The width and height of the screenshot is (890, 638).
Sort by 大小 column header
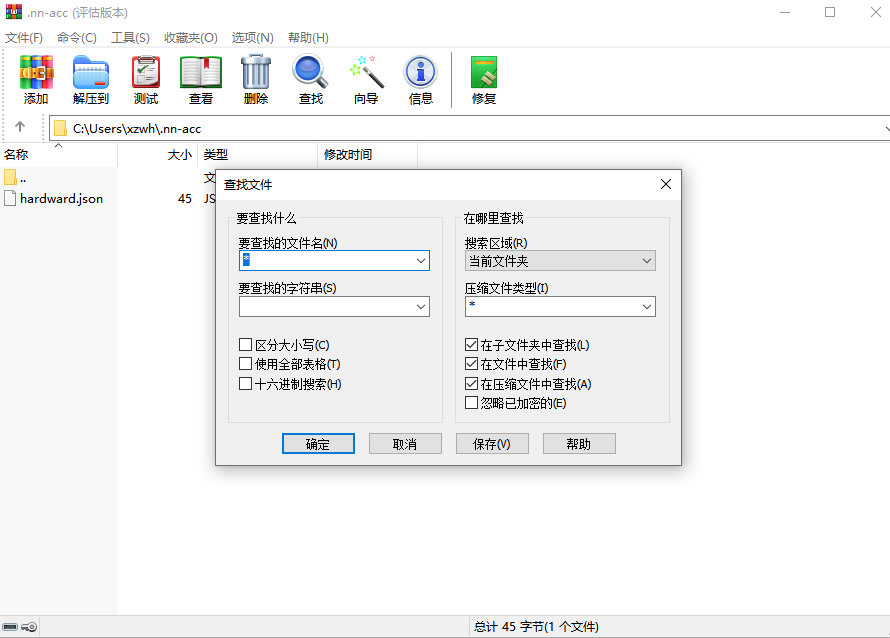[157, 154]
